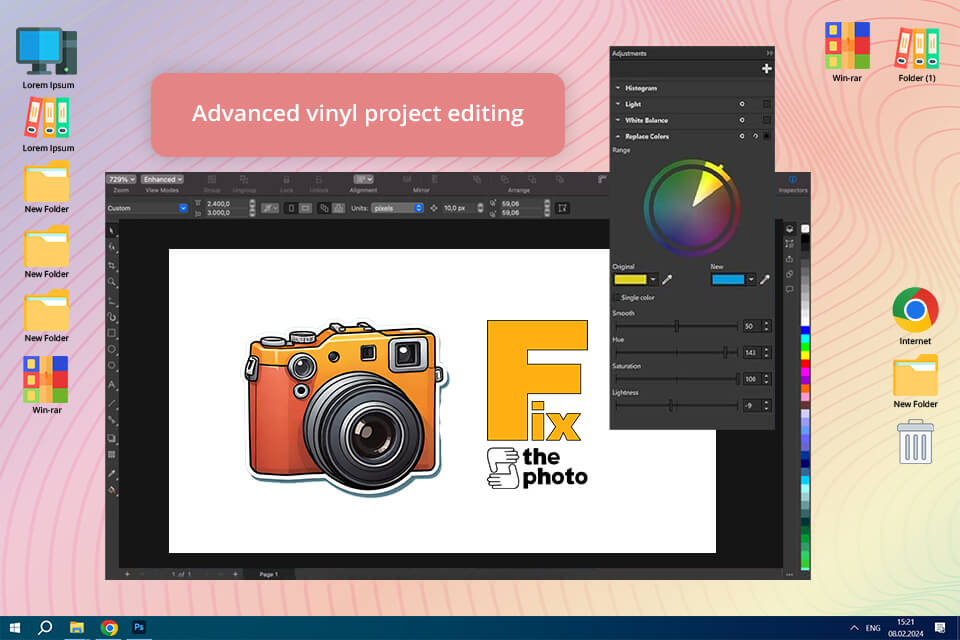960x640 pixels.
Task: Collapse the White Balance section
Action: 618,120
